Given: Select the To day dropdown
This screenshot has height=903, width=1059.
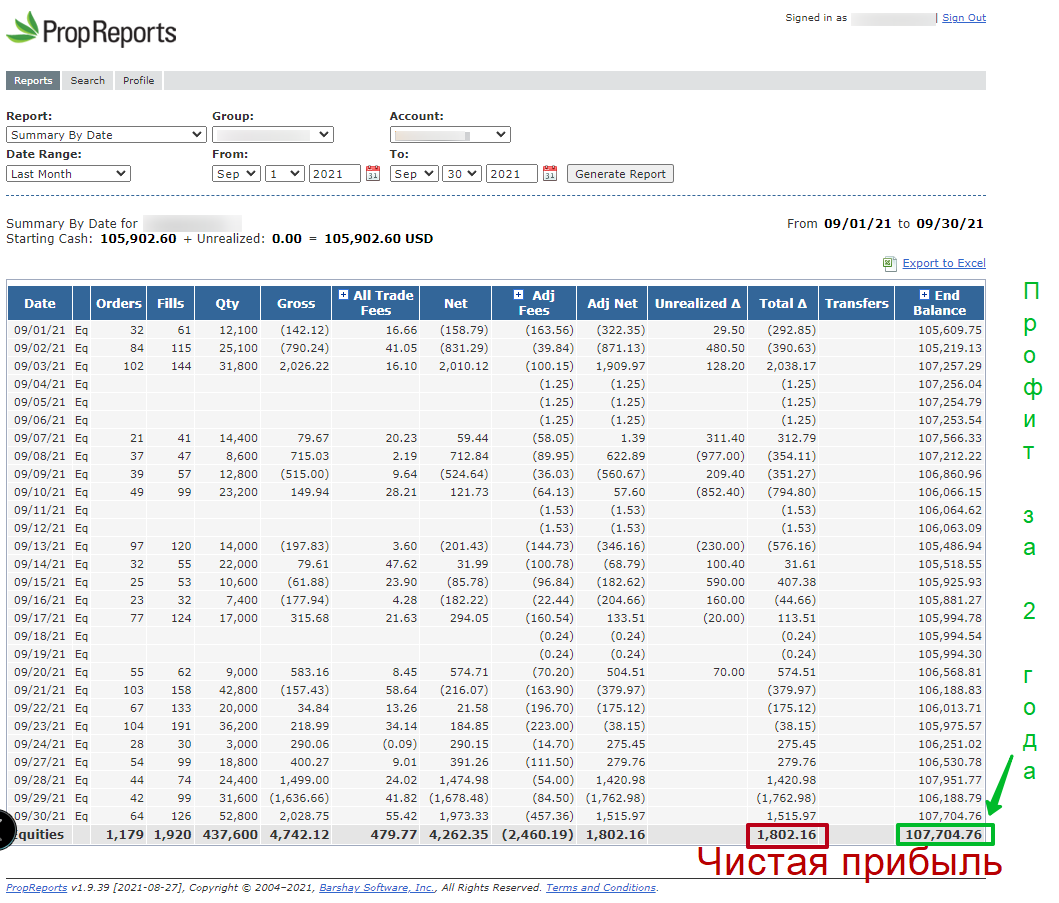Looking at the screenshot, I should coord(462,174).
